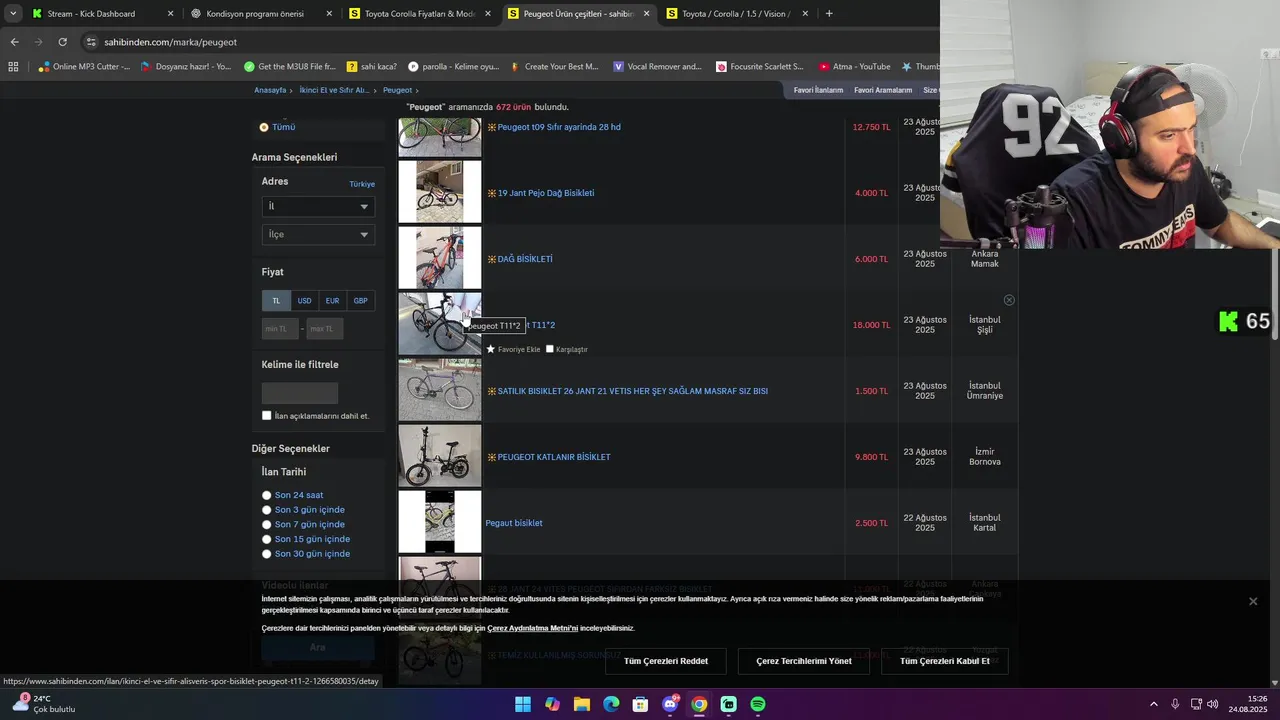Select the Tümü radio option

click(264, 127)
